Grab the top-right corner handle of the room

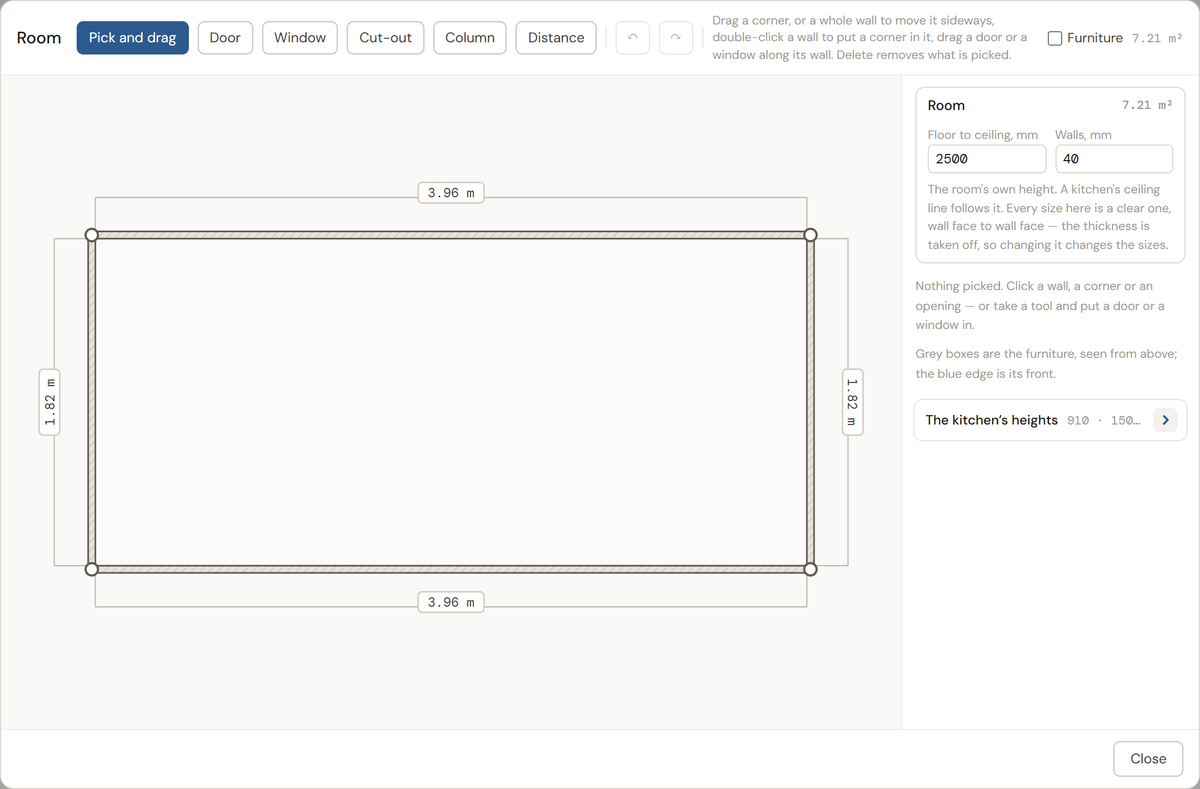[811, 235]
